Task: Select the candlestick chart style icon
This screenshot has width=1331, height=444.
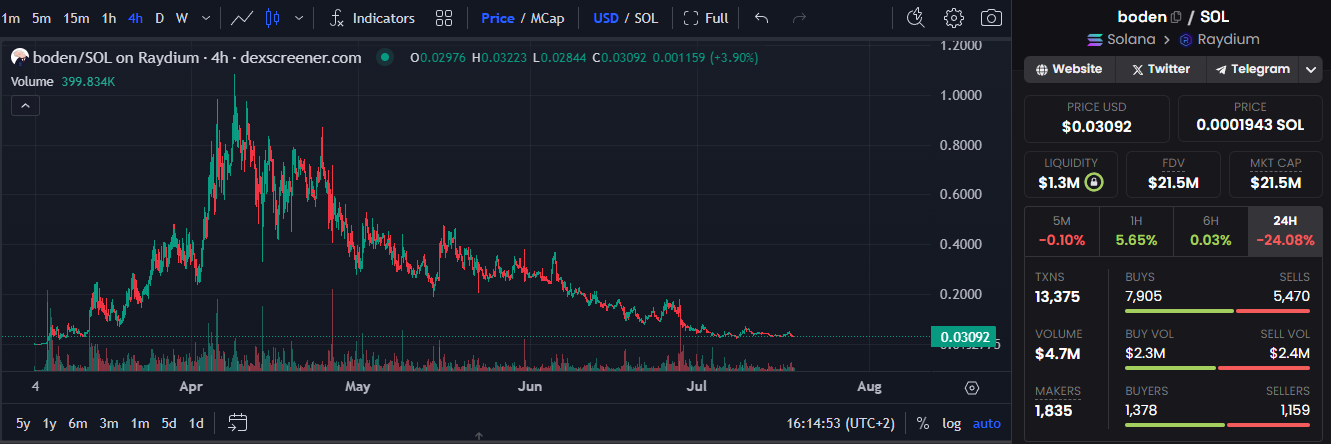Action: click(x=273, y=18)
